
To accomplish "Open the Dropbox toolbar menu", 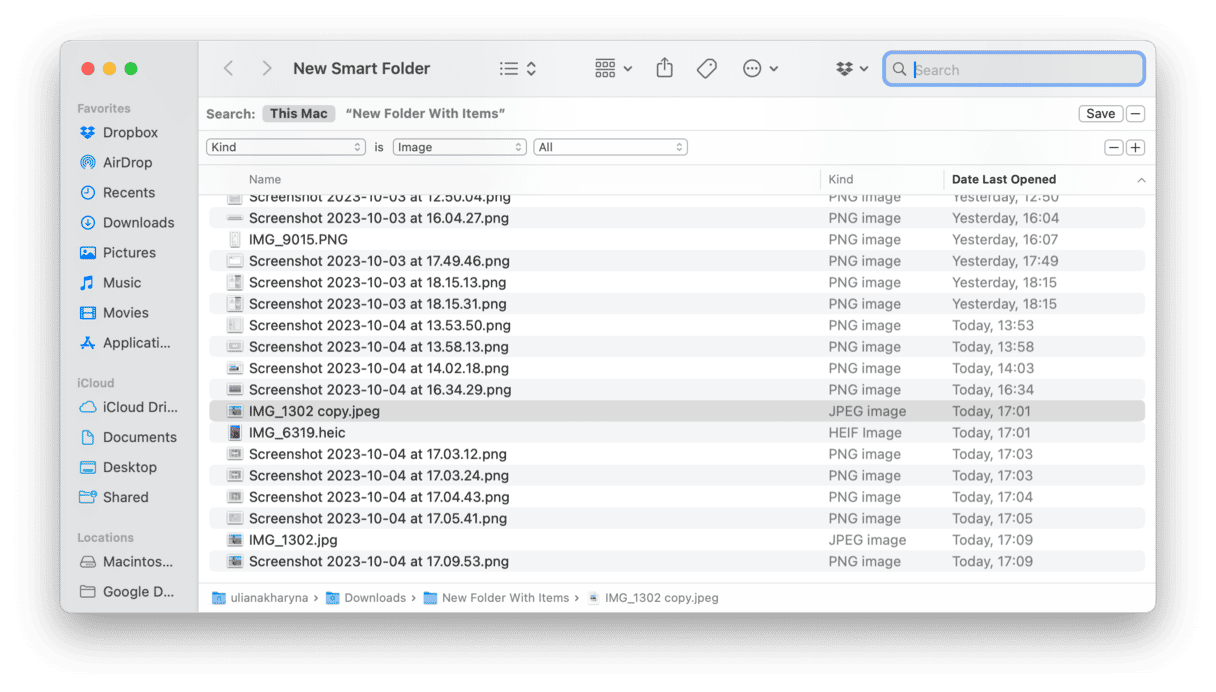I will point(851,69).
